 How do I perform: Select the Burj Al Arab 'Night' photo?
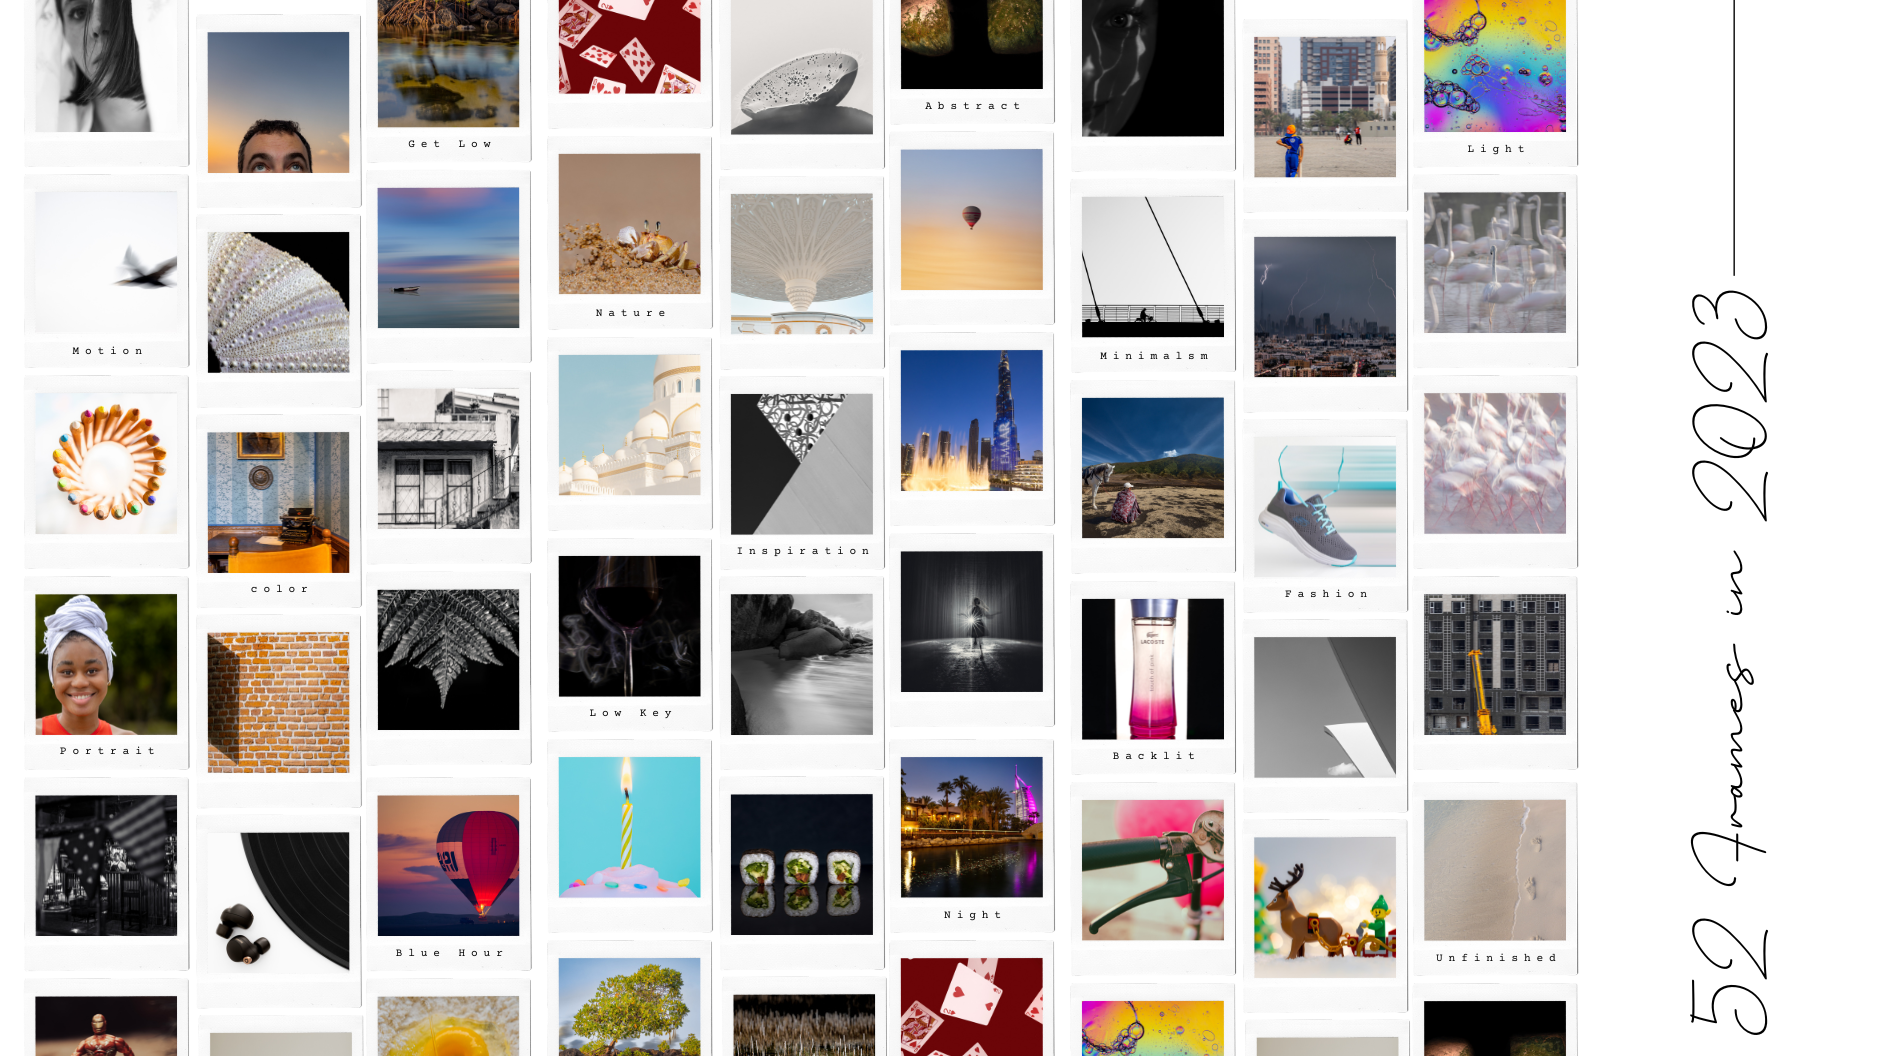[971, 827]
